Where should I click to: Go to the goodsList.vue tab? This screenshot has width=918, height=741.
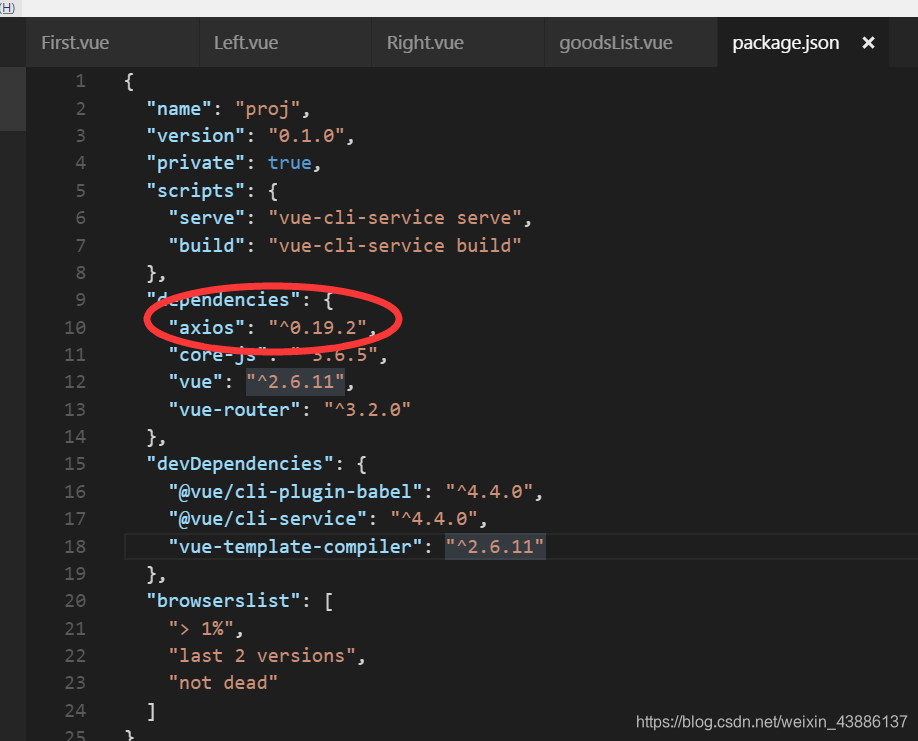(631, 42)
